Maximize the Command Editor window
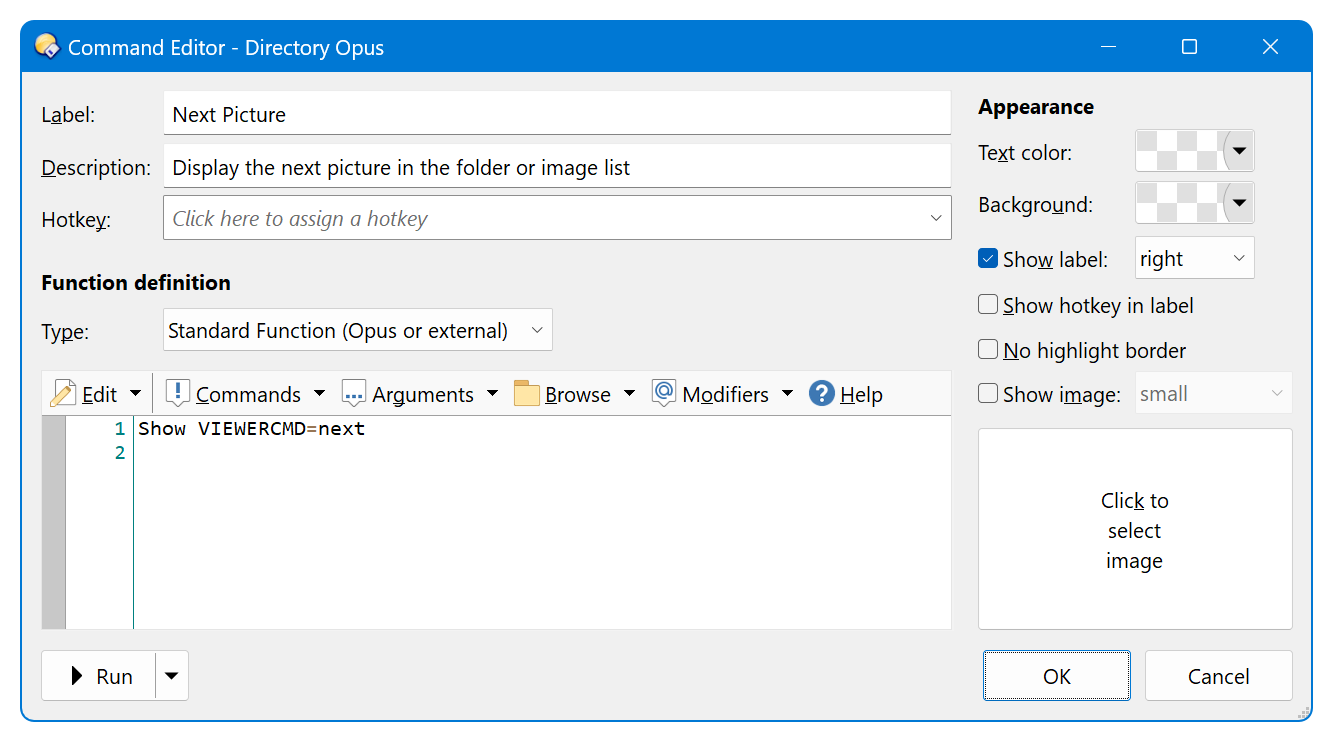This screenshot has height=742, width=1333. tap(1189, 47)
